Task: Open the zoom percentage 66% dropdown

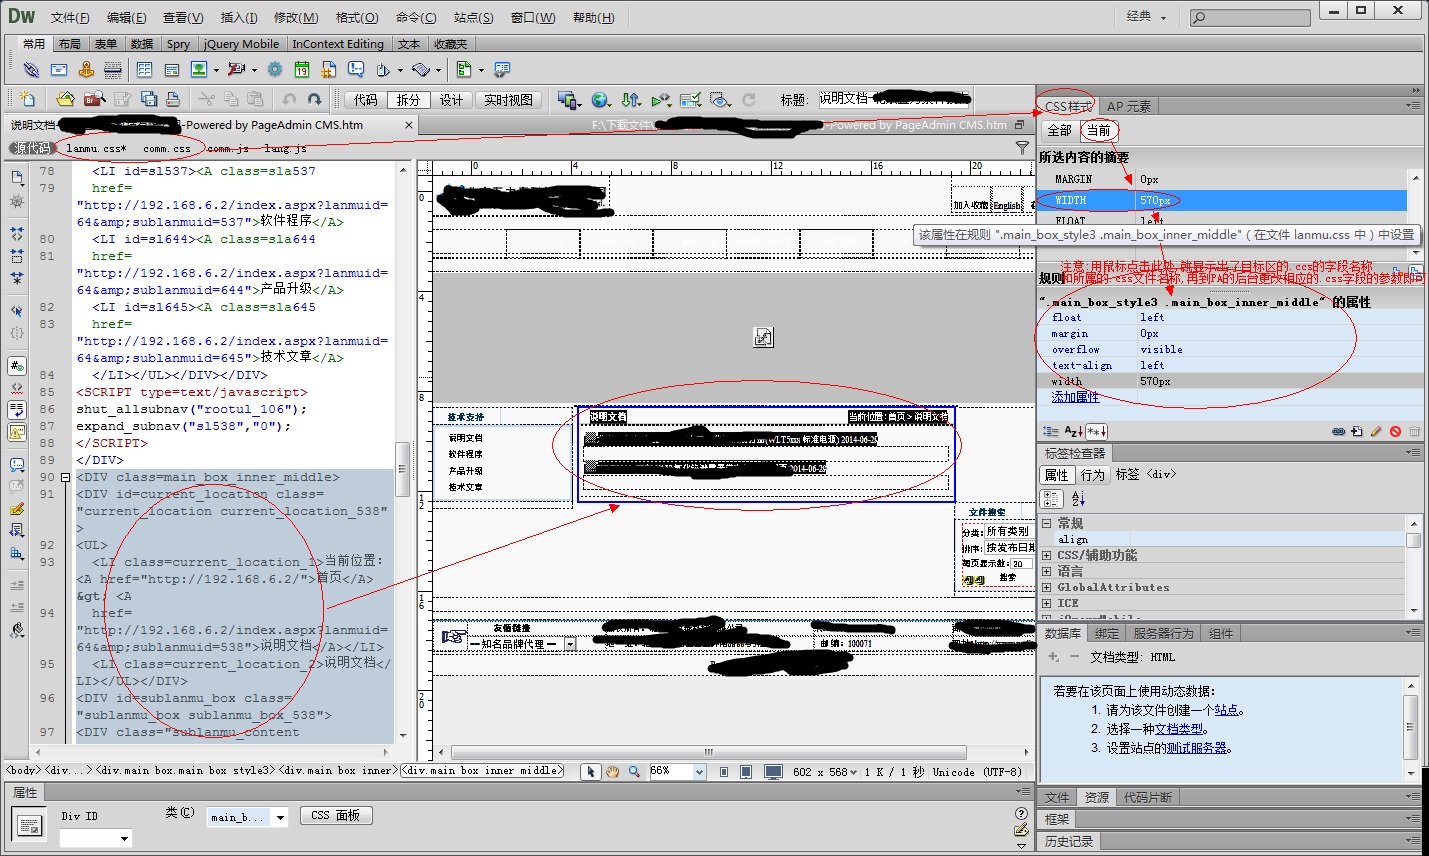Action: pos(699,771)
